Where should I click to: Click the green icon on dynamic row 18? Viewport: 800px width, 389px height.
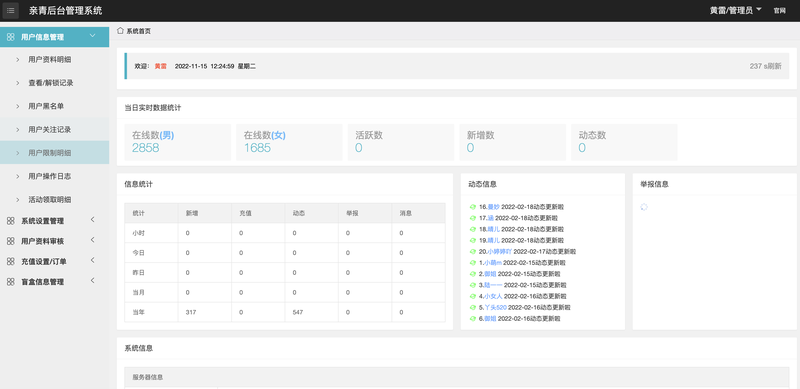coord(473,229)
